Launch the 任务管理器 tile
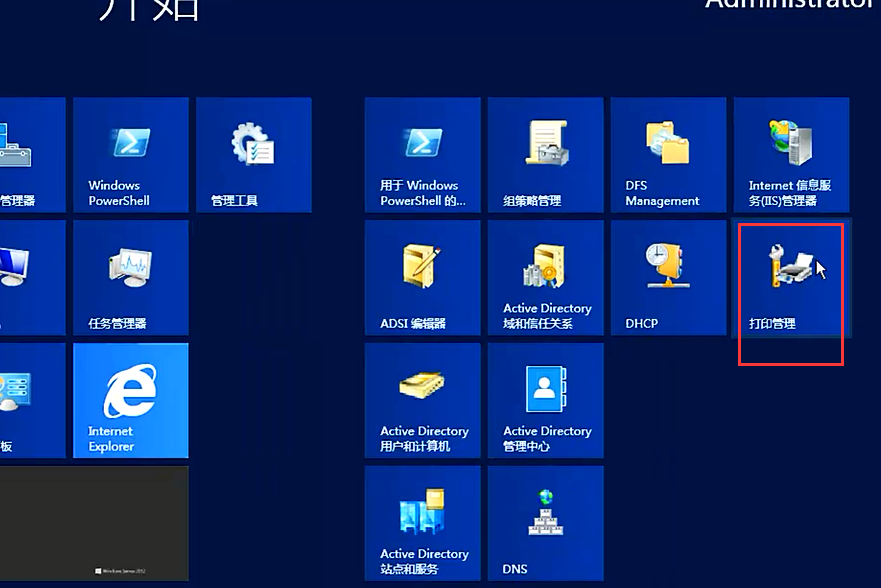The image size is (881, 588). point(131,278)
